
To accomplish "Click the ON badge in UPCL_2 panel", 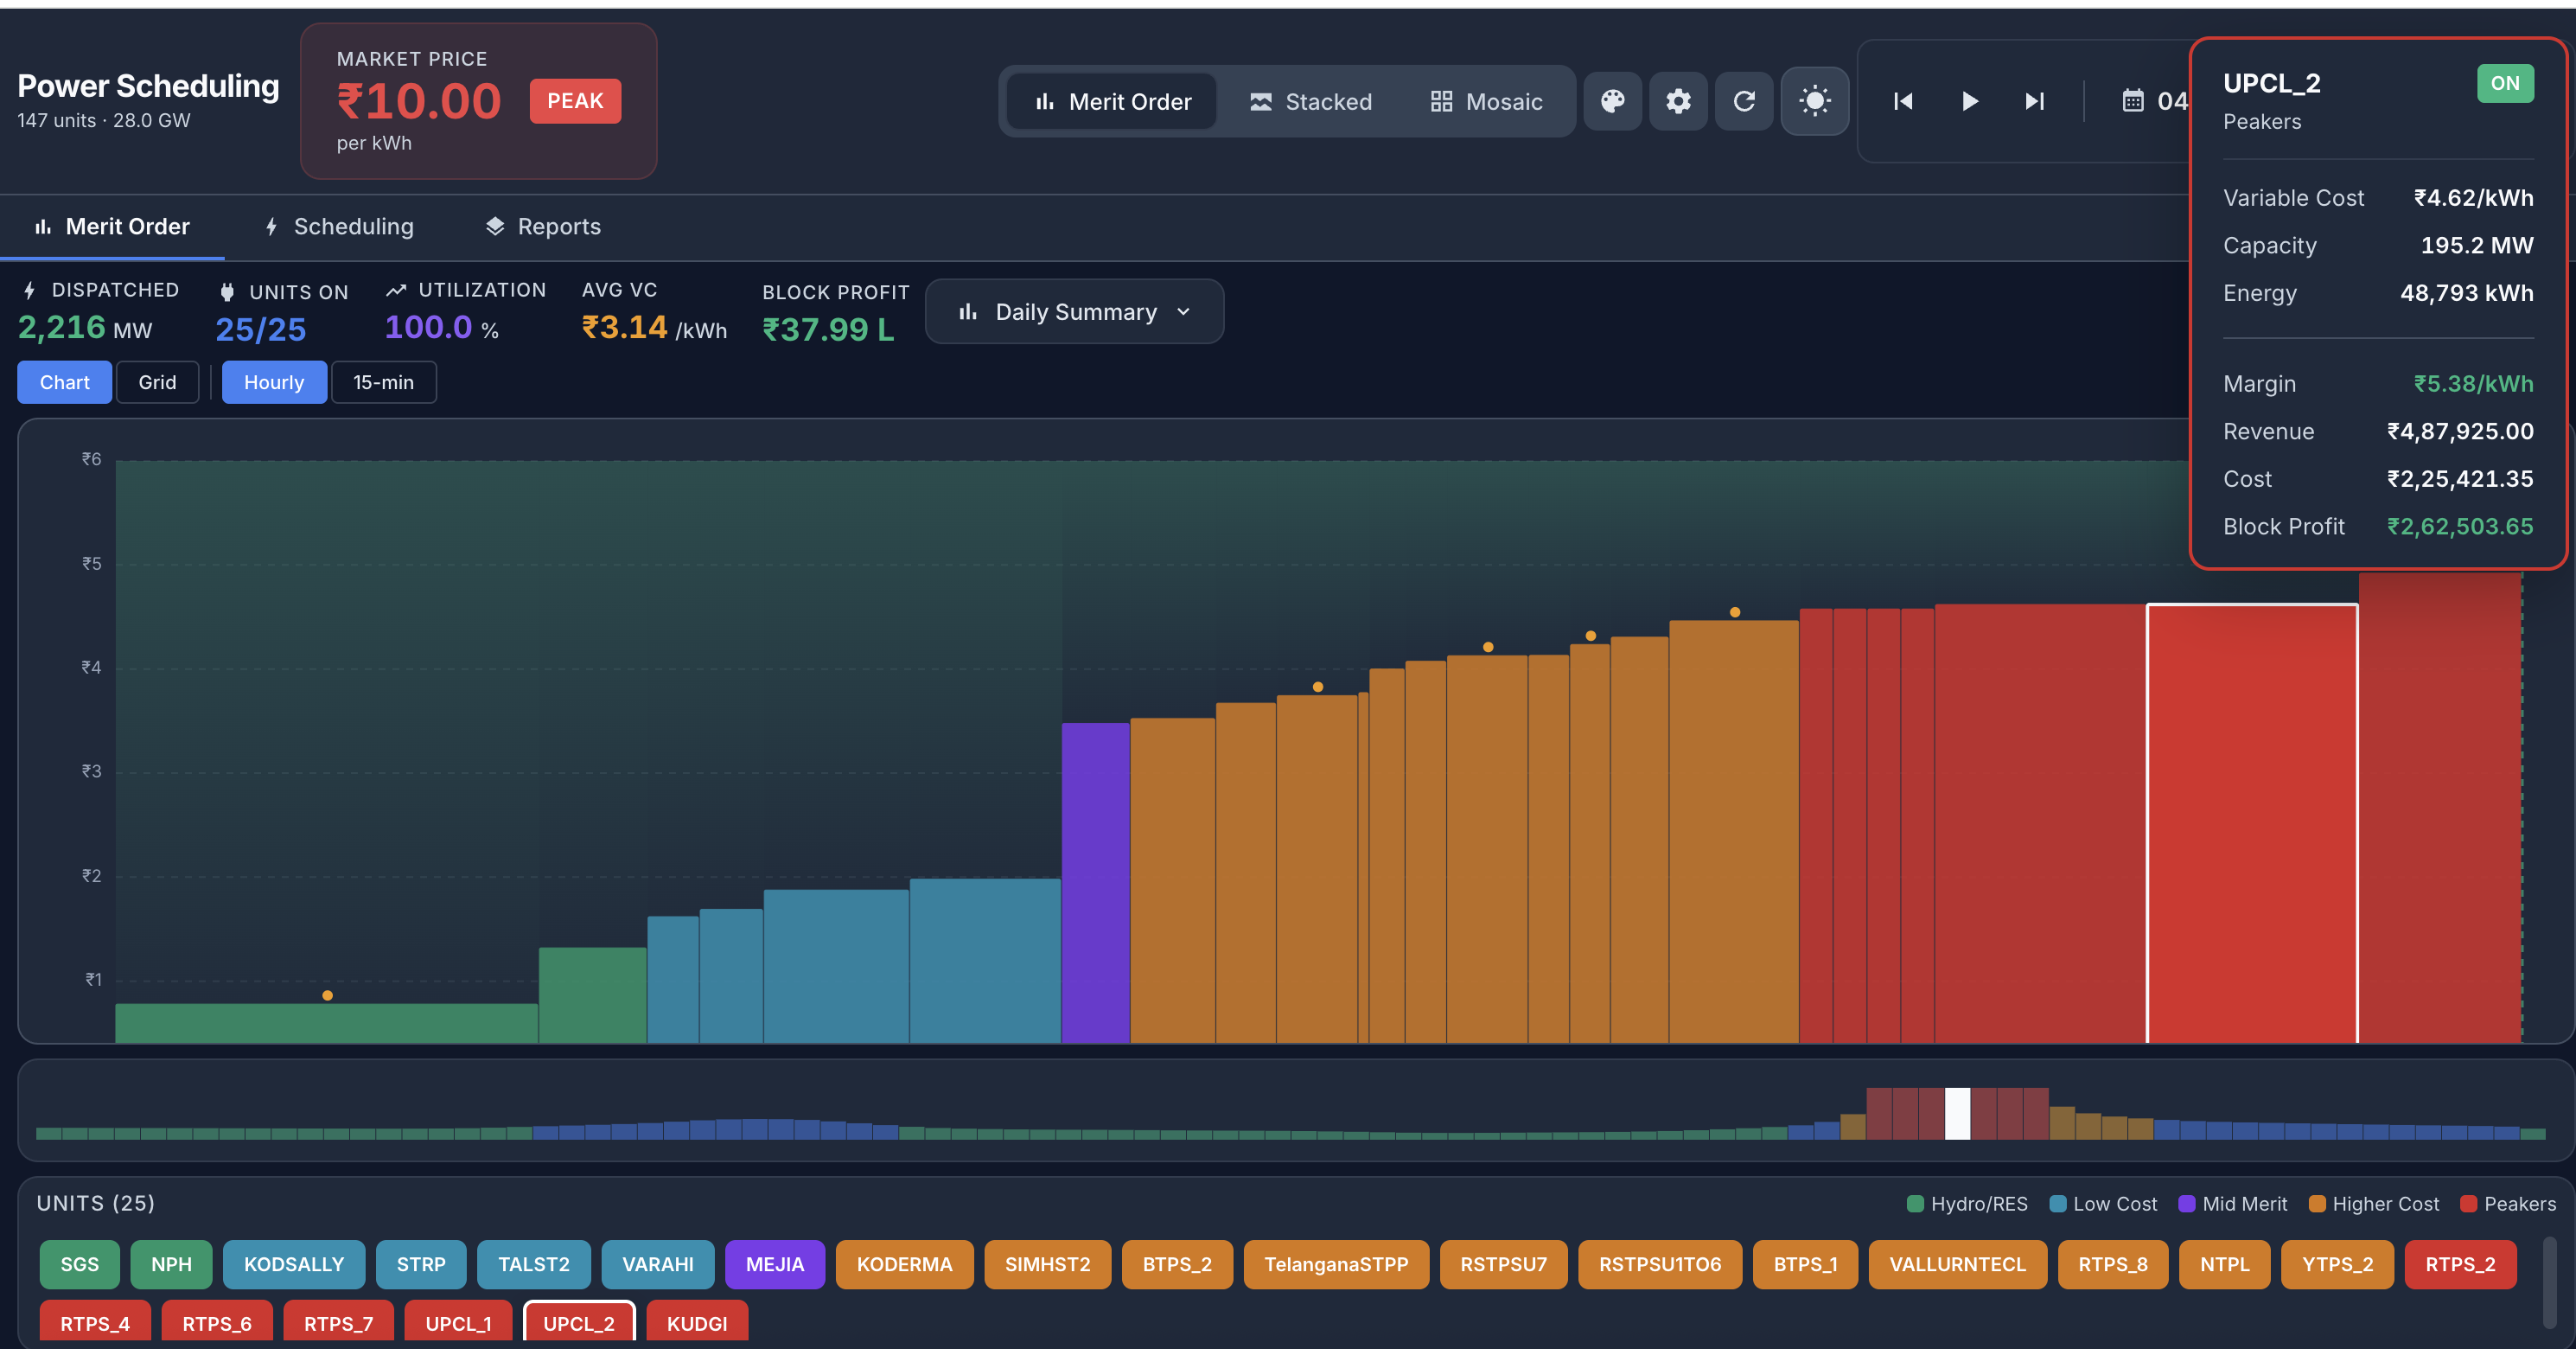I will pos(2504,83).
